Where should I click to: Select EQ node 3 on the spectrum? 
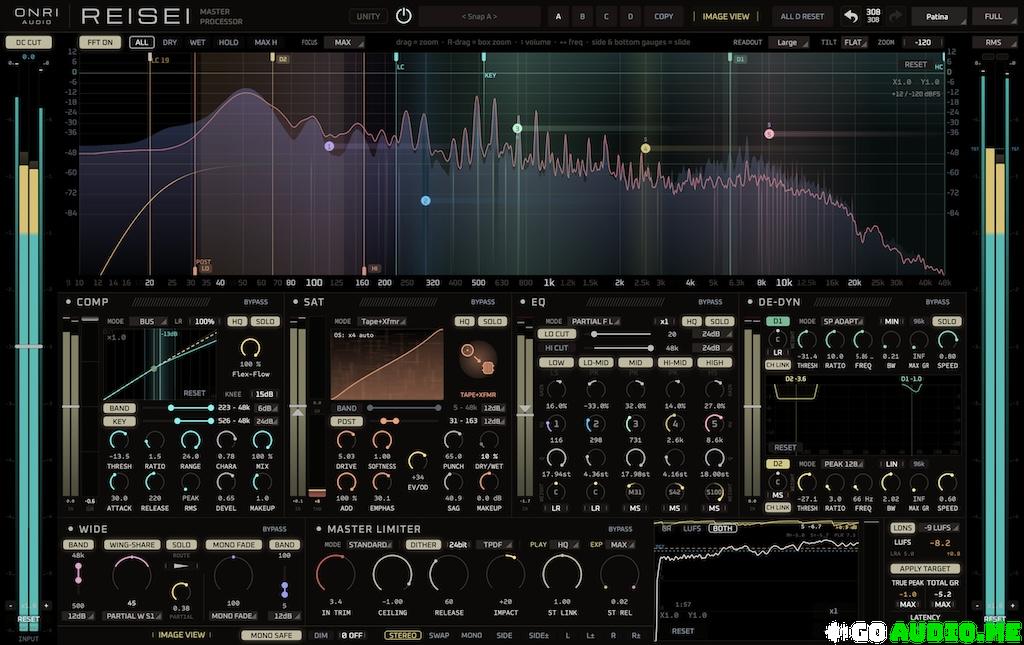(x=517, y=129)
